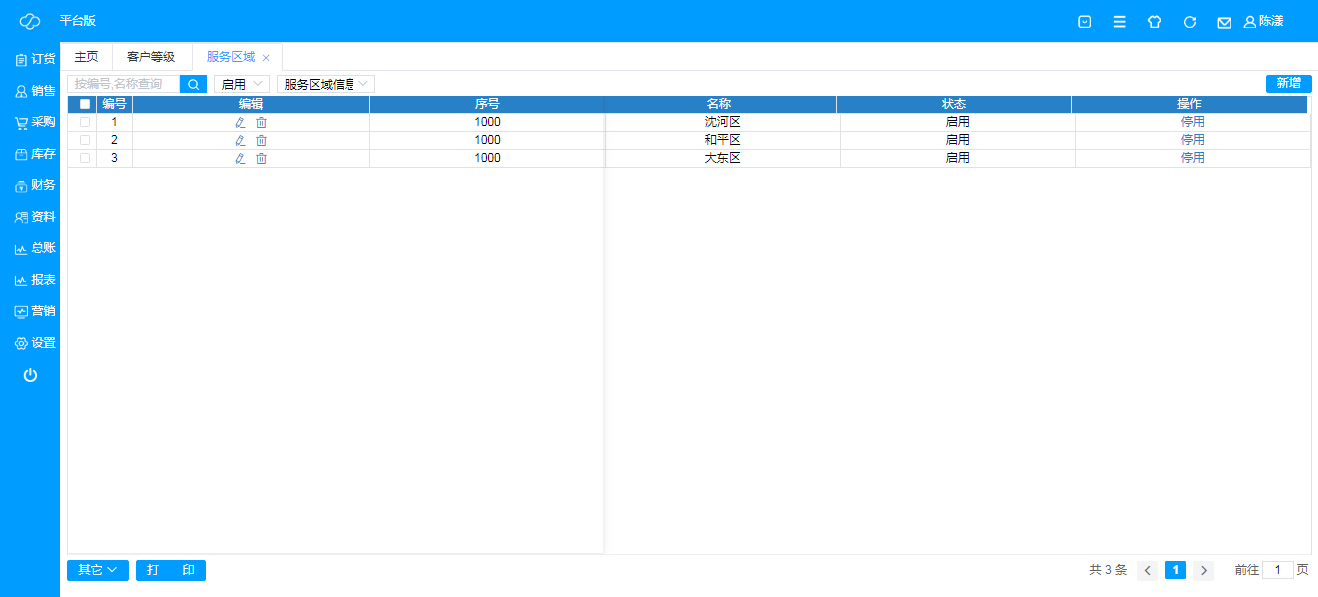Click the 打印 button
The height and width of the screenshot is (597, 1318).
tap(171, 570)
